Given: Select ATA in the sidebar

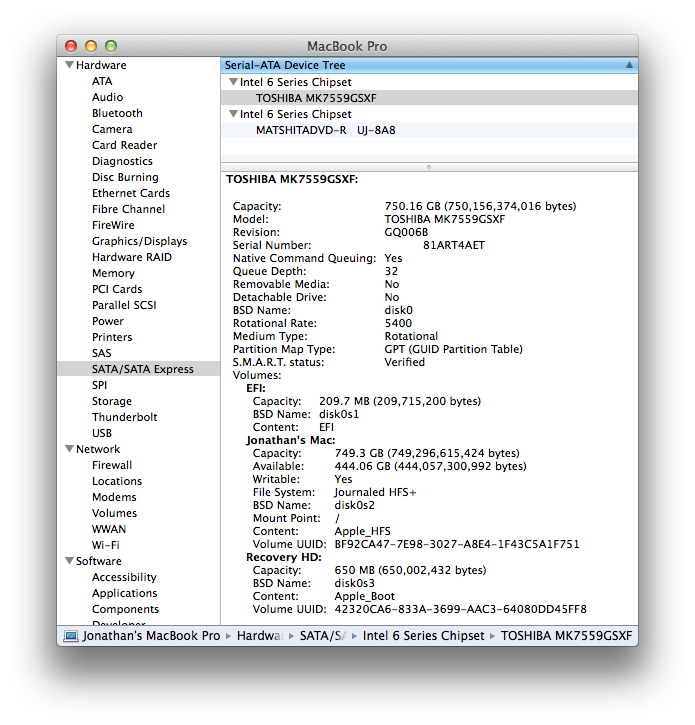Looking at the screenshot, I should pos(102,81).
